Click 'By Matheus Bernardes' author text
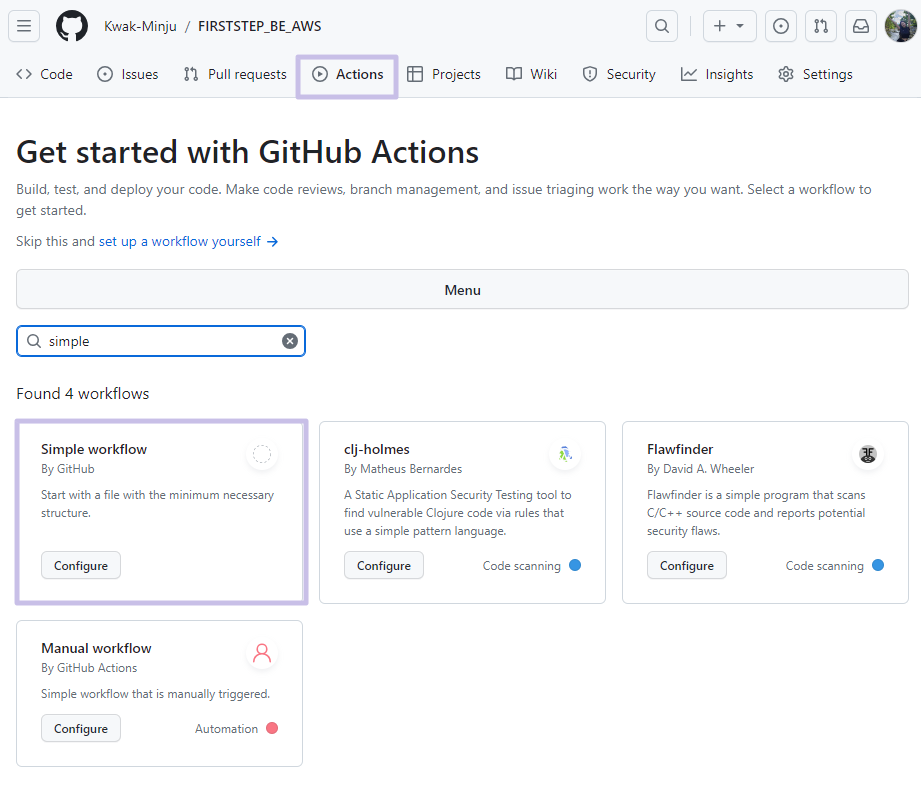Image resolution: width=921 pixels, height=785 pixels. (x=403, y=469)
